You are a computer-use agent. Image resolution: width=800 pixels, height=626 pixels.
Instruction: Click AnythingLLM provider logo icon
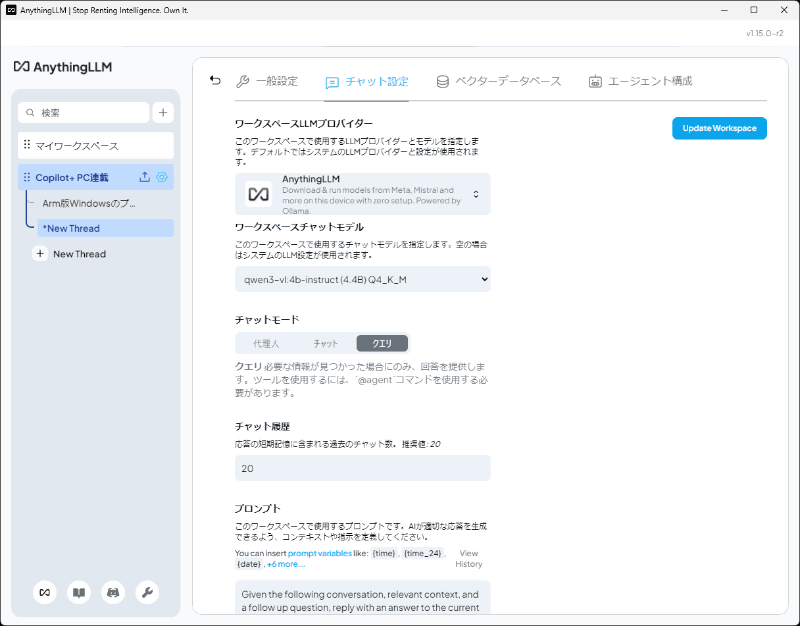pos(259,194)
